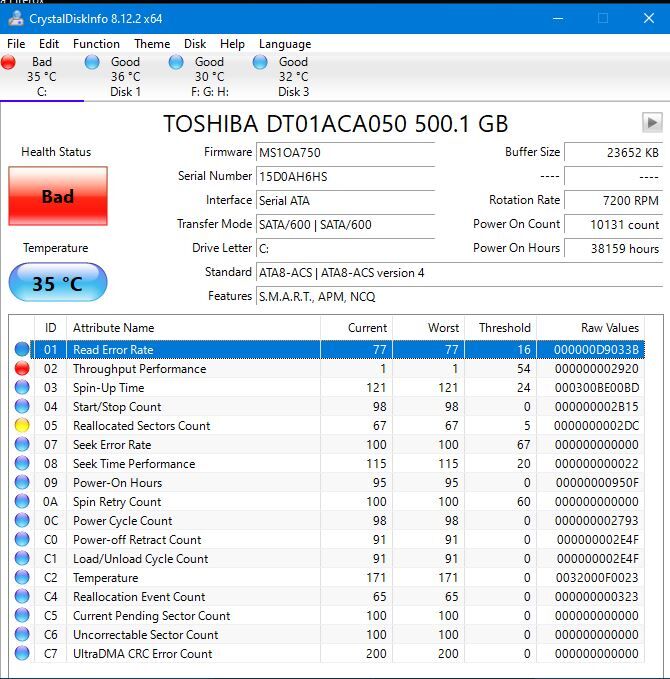Click status orb of Power-On Hours row

[x=22, y=482]
